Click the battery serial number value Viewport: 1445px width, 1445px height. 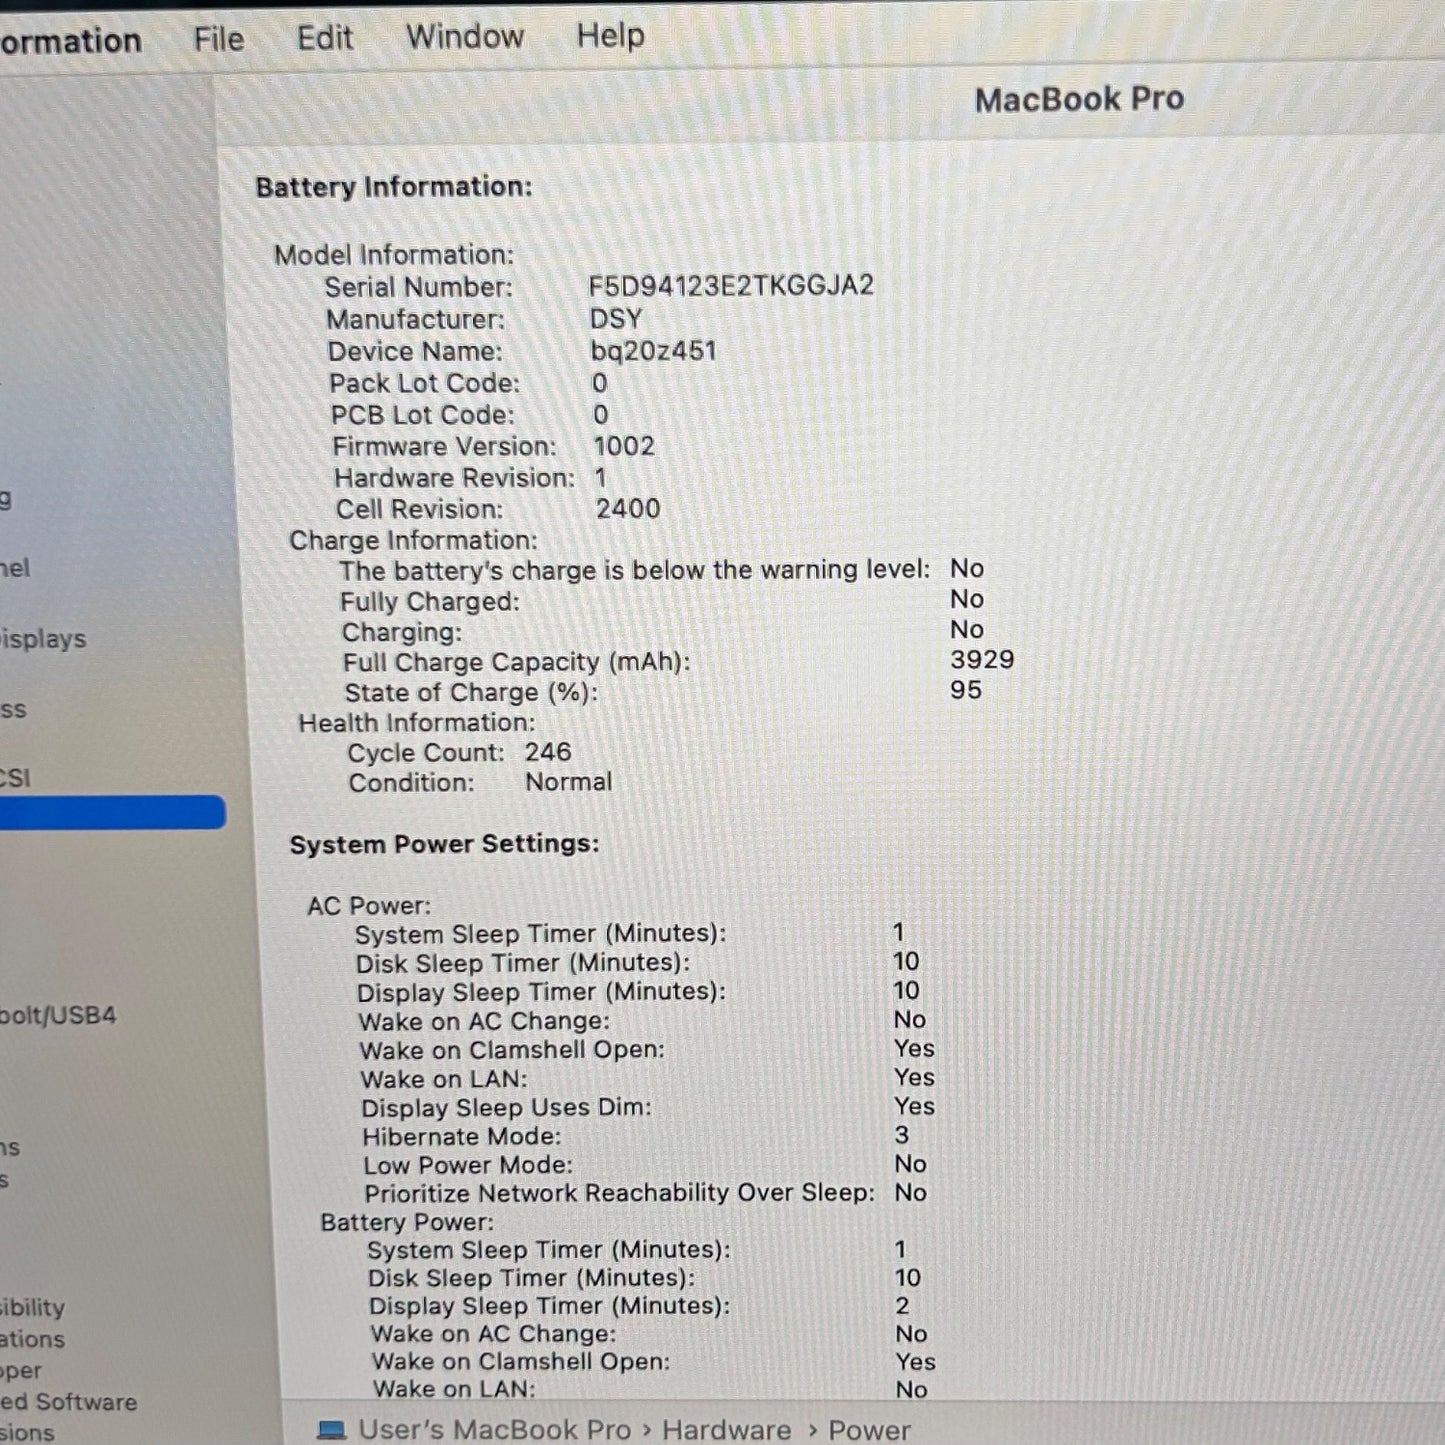pyautogui.click(x=730, y=286)
